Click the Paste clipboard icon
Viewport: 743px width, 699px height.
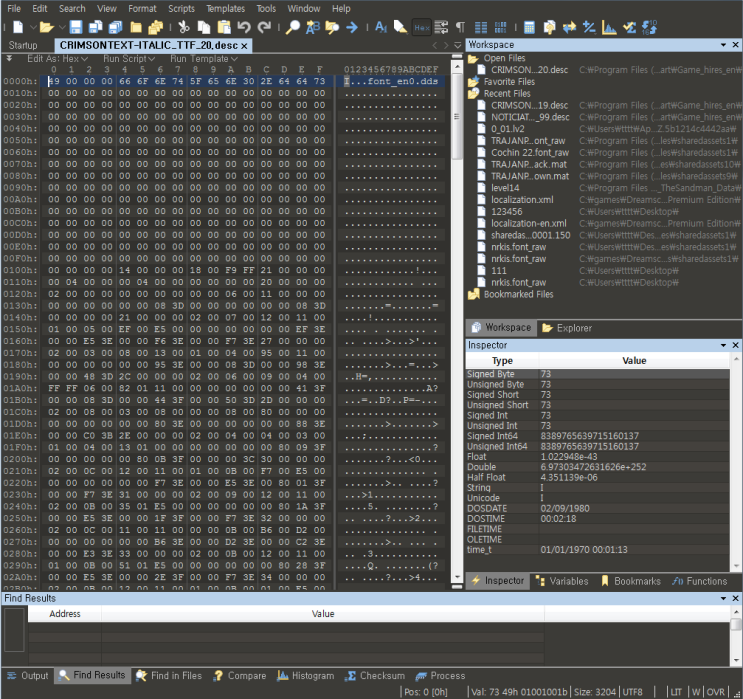pos(223,27)
